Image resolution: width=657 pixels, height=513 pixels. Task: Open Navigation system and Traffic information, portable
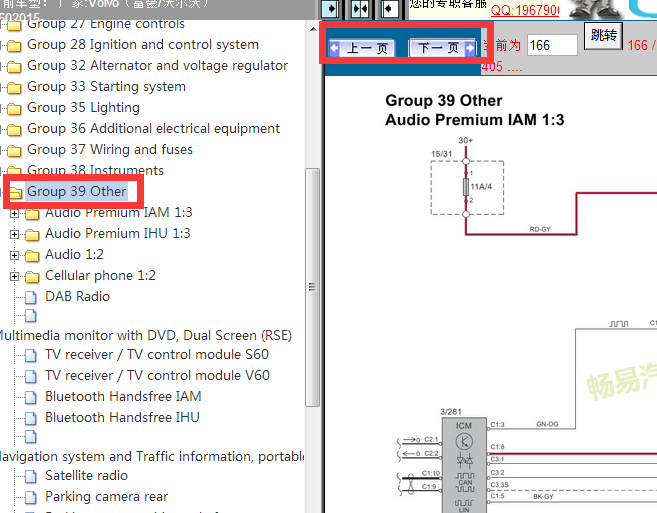pyautogui.click(x=152, y=456)
